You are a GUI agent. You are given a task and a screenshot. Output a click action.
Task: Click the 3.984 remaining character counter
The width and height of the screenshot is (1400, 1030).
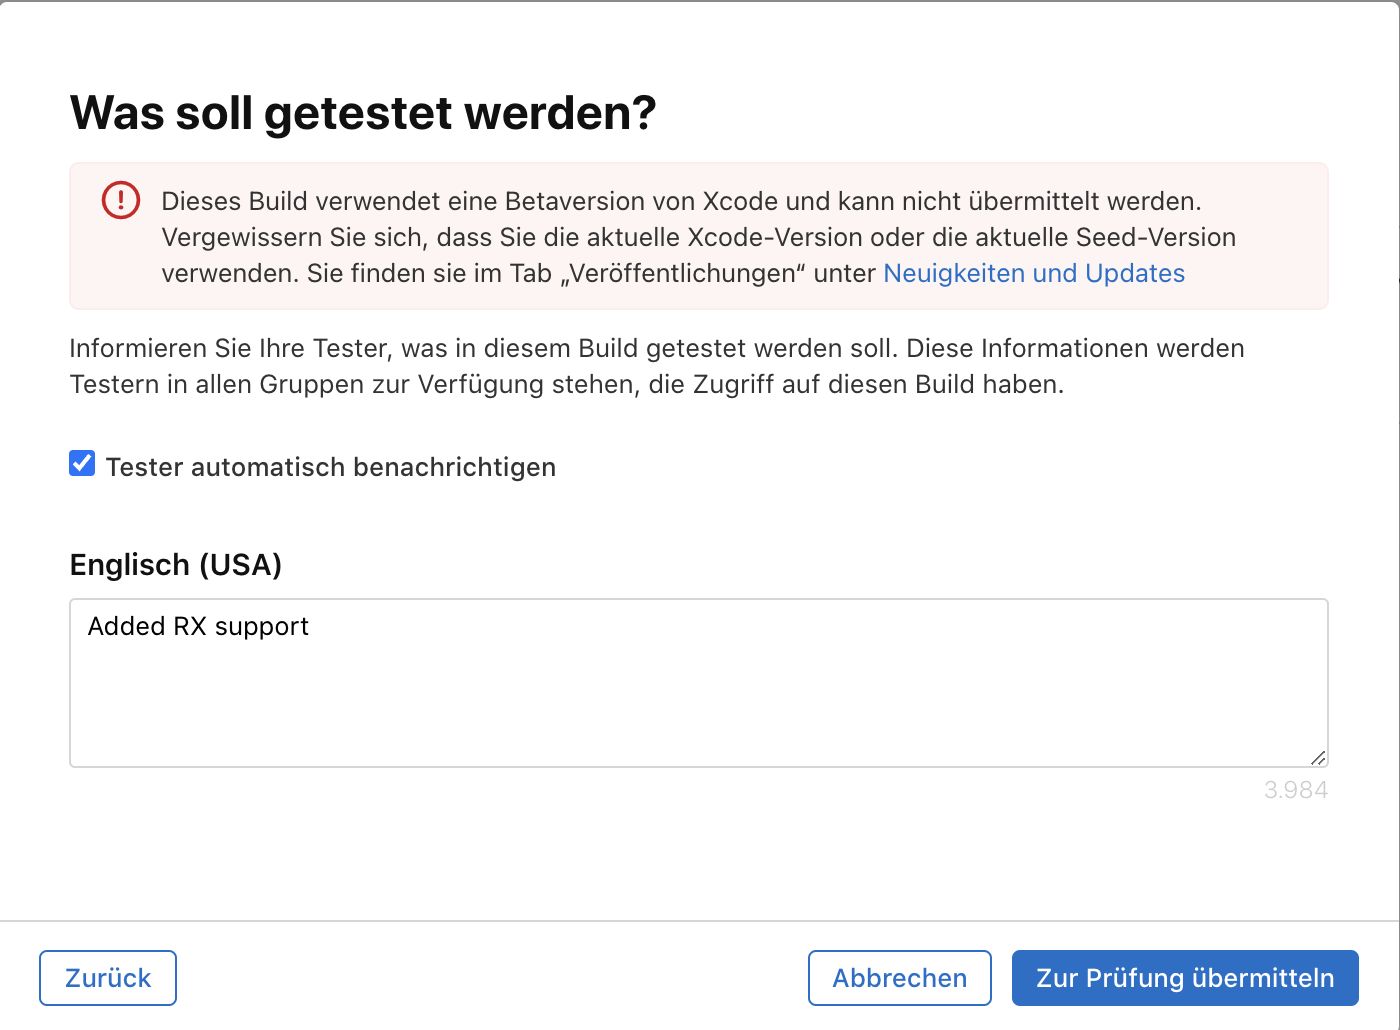tap(1295, 790)
